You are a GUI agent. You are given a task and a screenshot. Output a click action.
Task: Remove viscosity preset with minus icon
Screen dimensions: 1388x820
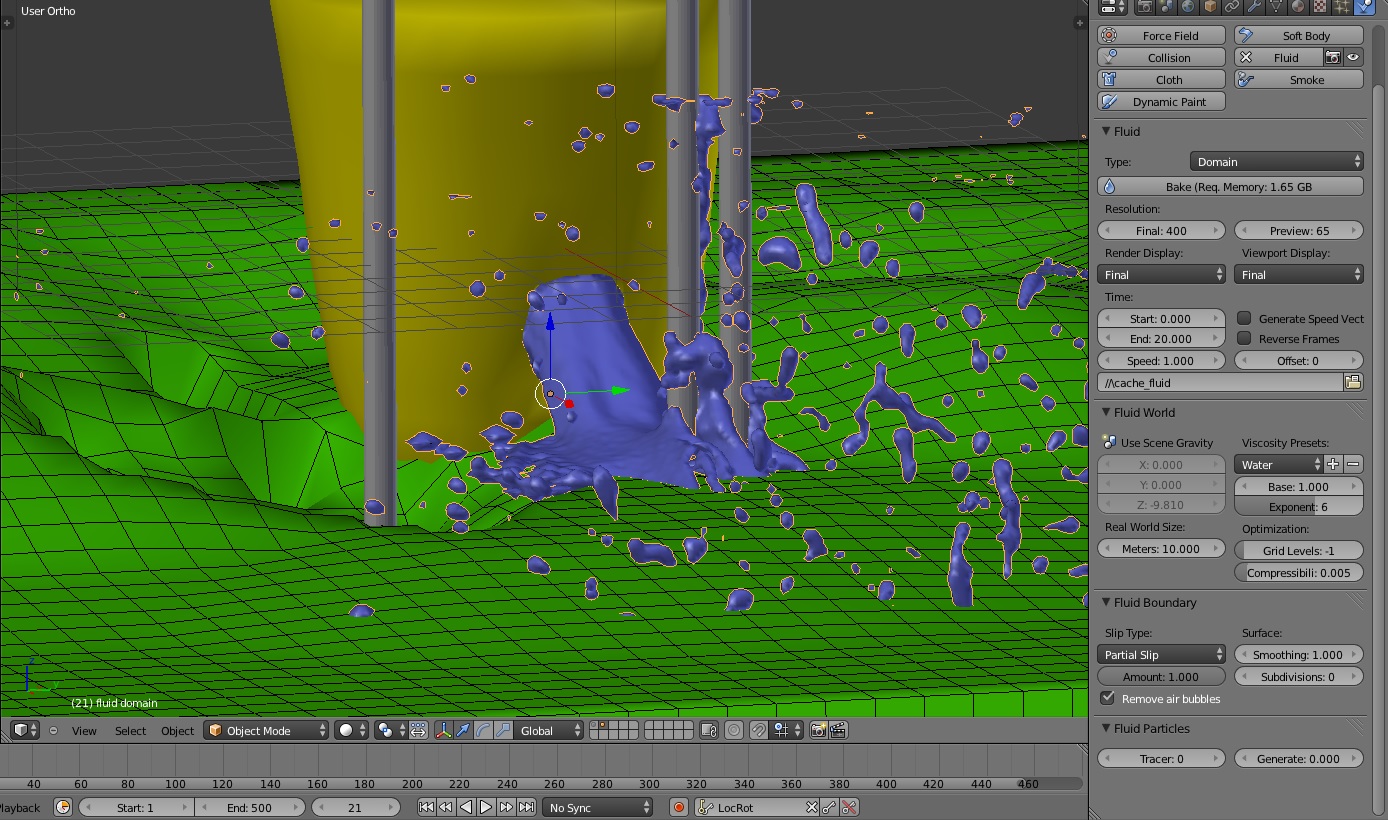[x=1353, y=464]
